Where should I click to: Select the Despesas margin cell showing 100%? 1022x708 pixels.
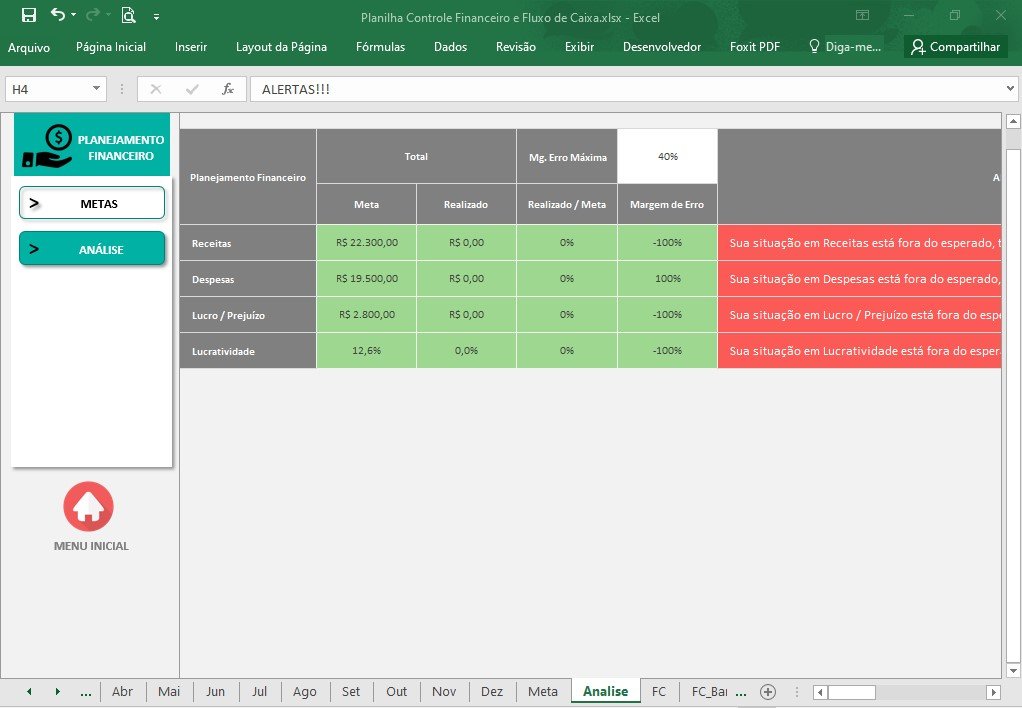coord(667,278)
